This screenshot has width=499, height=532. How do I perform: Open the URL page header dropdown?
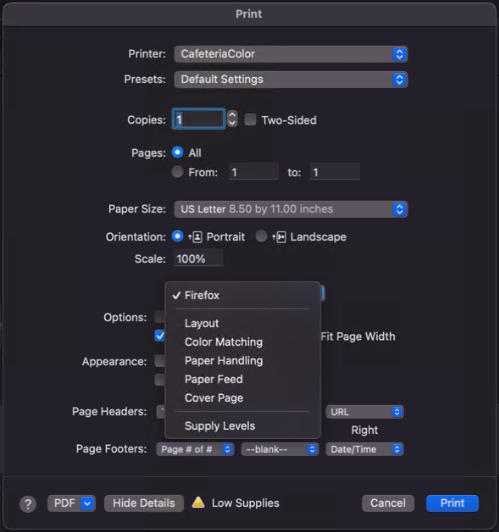[x=365, y=412]
